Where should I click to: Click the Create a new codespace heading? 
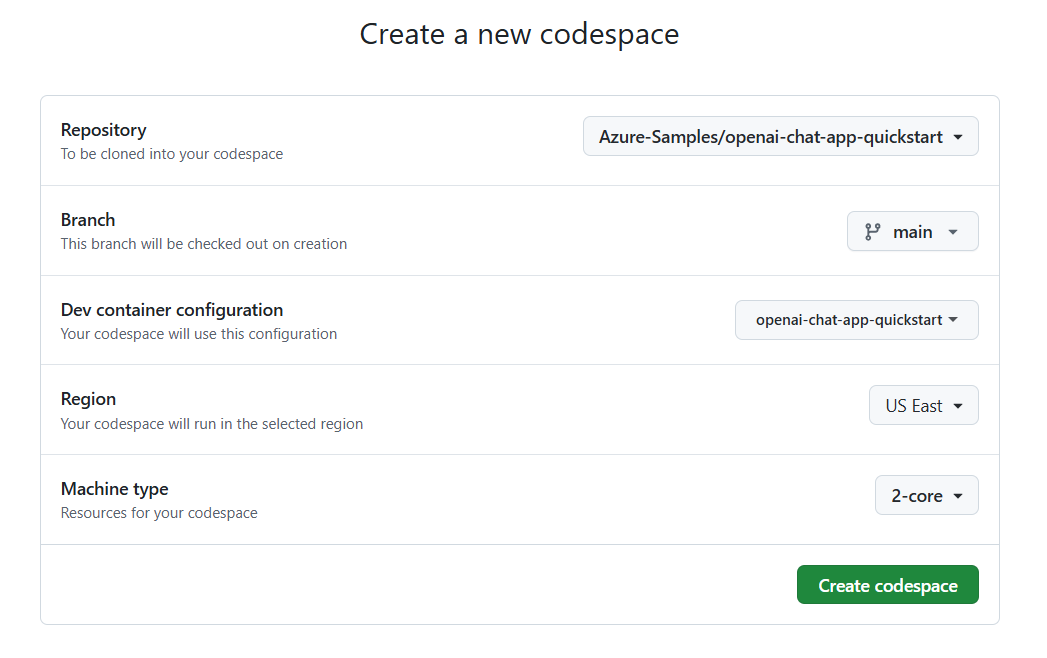tap(519, 34)
